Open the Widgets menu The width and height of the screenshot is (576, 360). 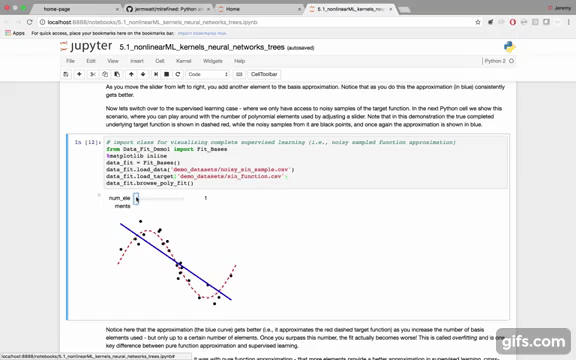pos(213,61)
